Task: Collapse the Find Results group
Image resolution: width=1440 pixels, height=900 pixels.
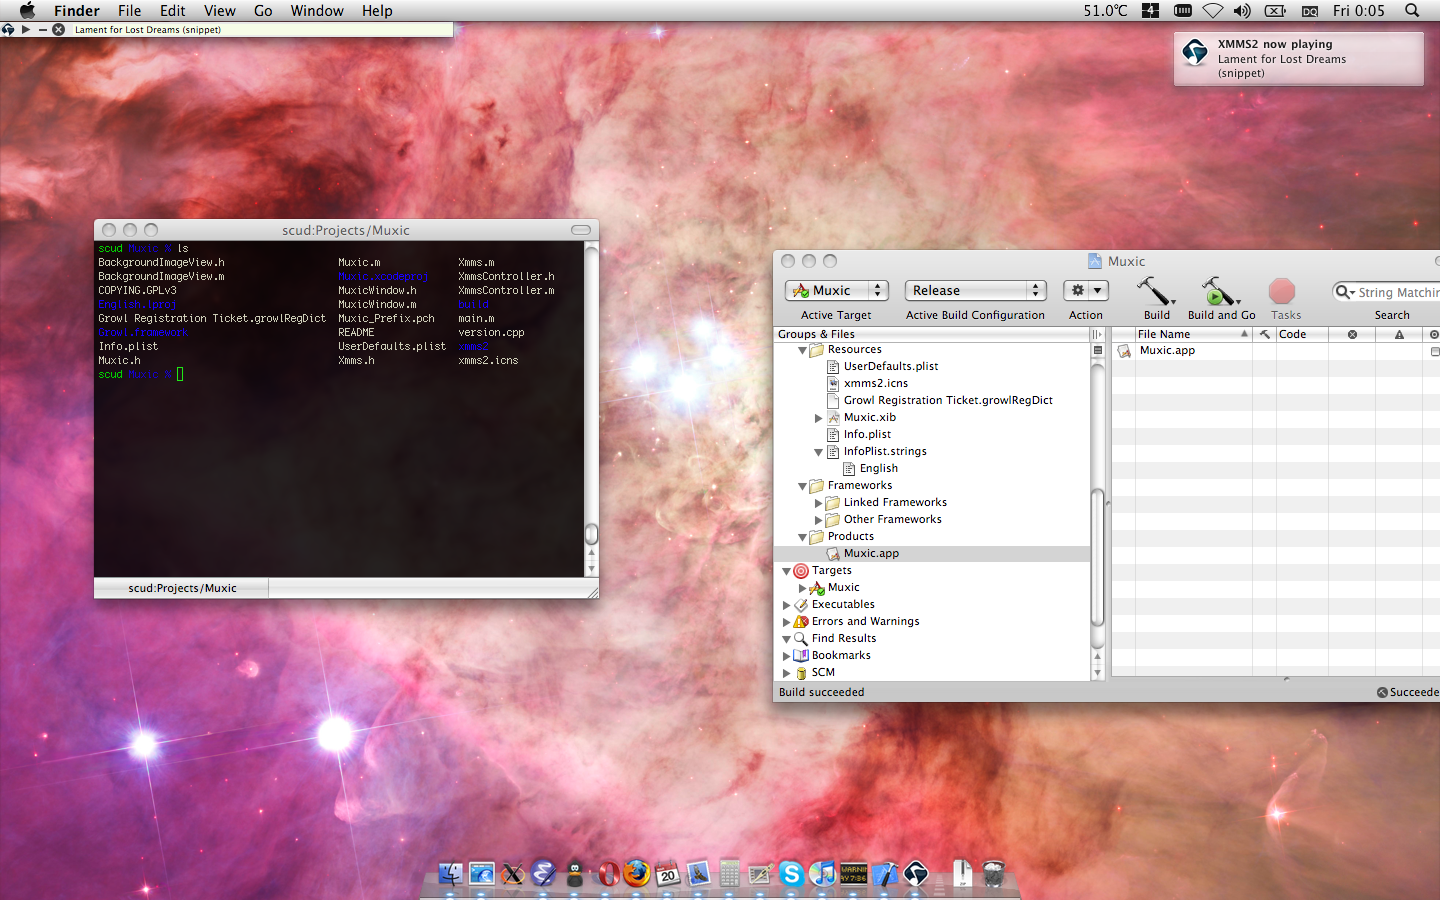Action: (x=786, y=639)
